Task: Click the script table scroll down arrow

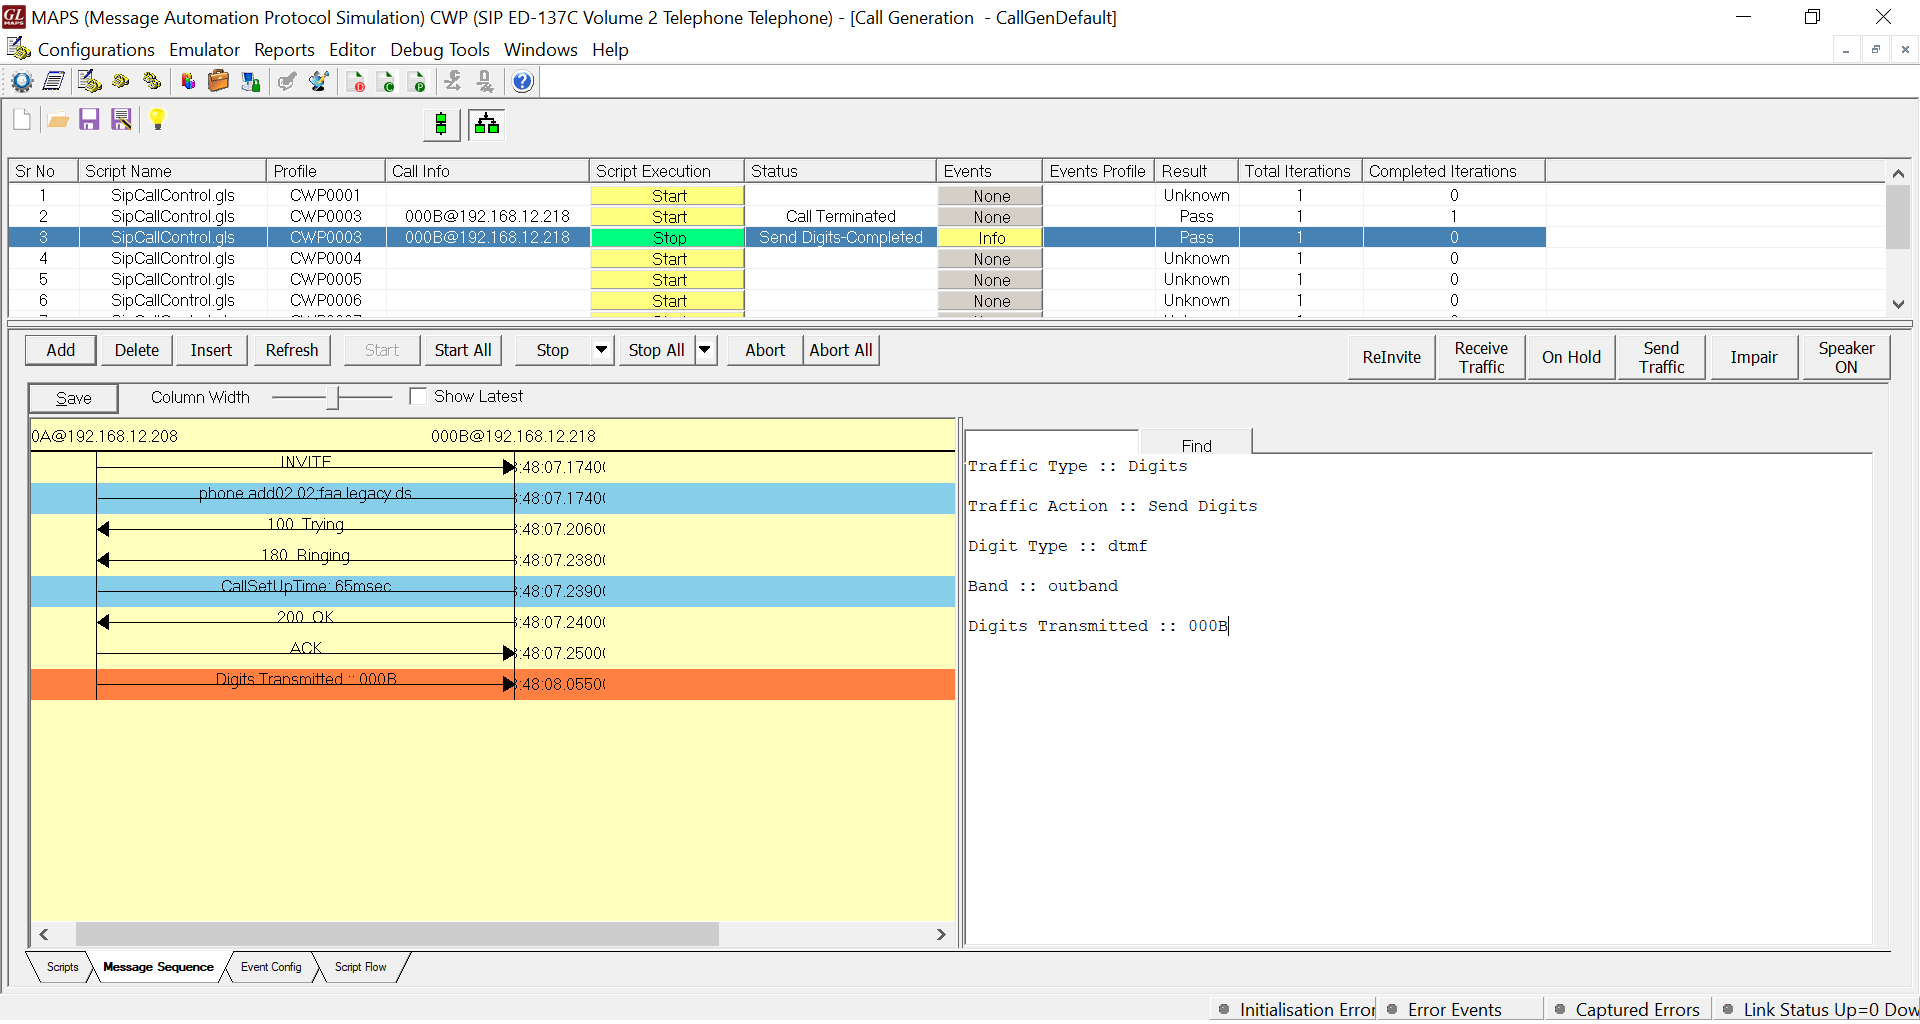Action: (1898, 304)
